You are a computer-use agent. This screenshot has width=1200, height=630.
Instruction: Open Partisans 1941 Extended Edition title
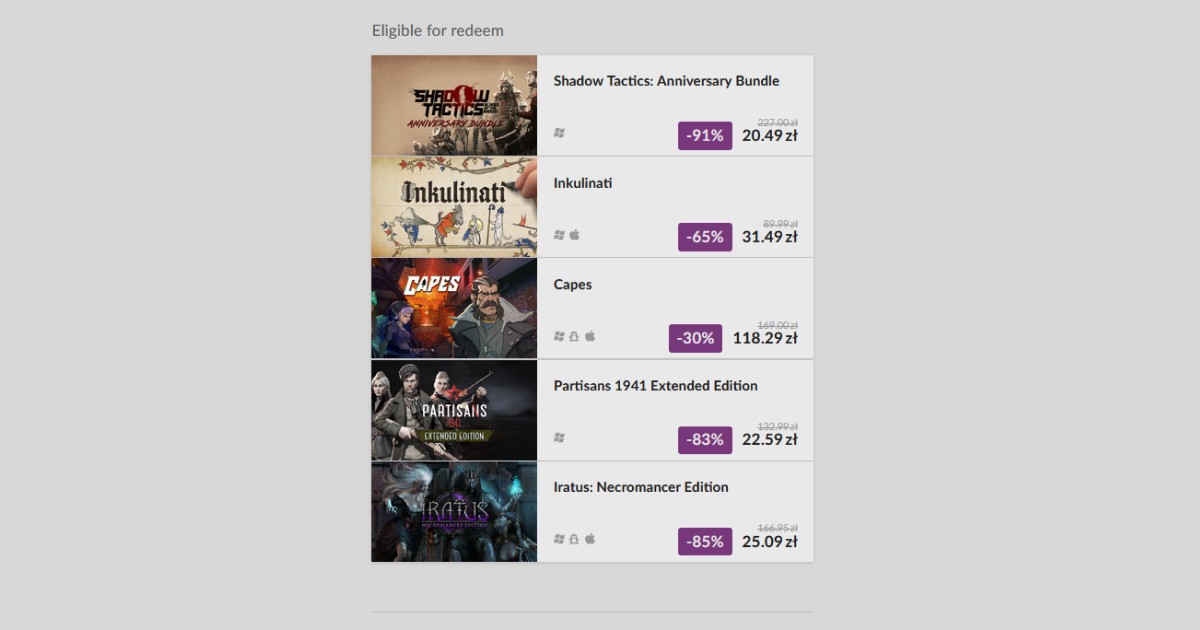[655, 386]
